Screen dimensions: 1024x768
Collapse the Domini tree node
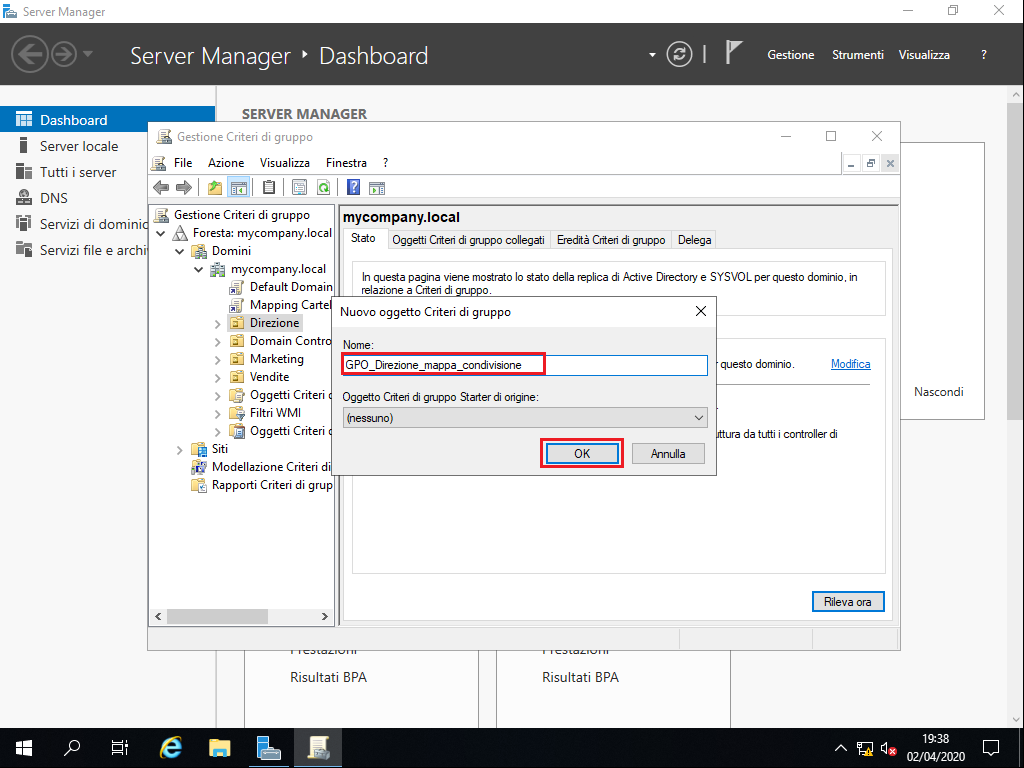click(180, 251)
